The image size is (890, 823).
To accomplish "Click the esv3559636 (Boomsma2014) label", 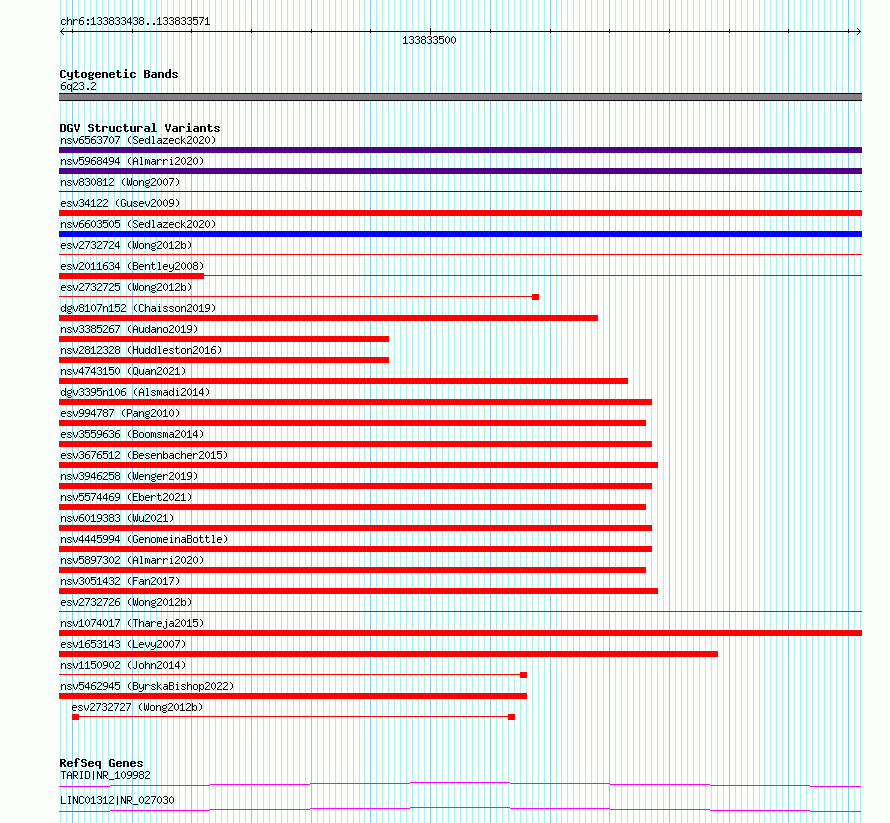I will 132,434.
